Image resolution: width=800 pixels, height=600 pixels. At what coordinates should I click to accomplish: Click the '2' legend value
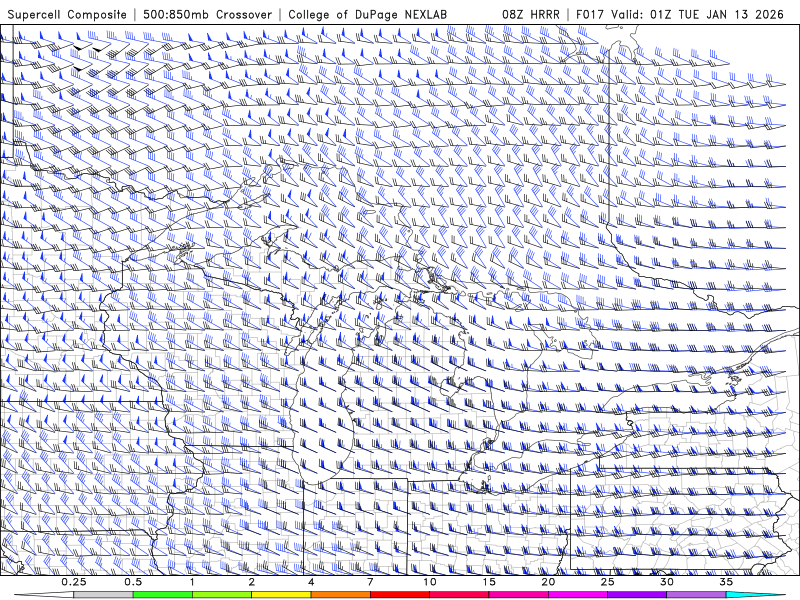[252, 582]
